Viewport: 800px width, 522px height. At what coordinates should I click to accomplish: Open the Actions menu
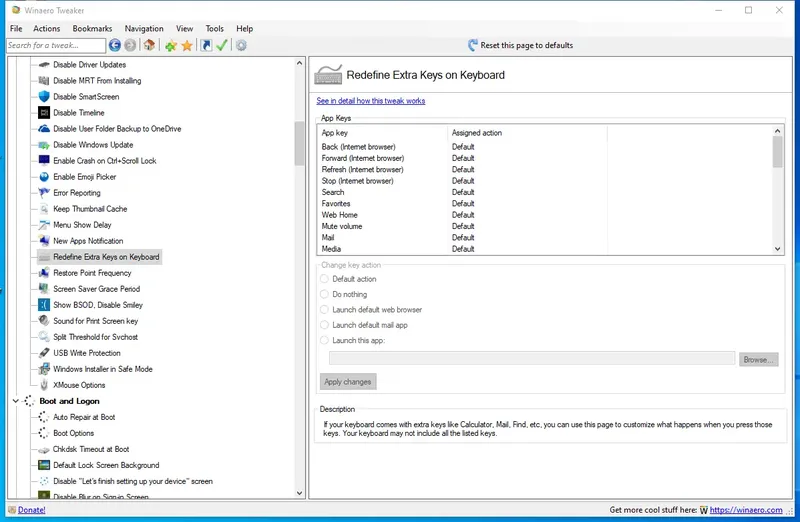tap(46, 29)
